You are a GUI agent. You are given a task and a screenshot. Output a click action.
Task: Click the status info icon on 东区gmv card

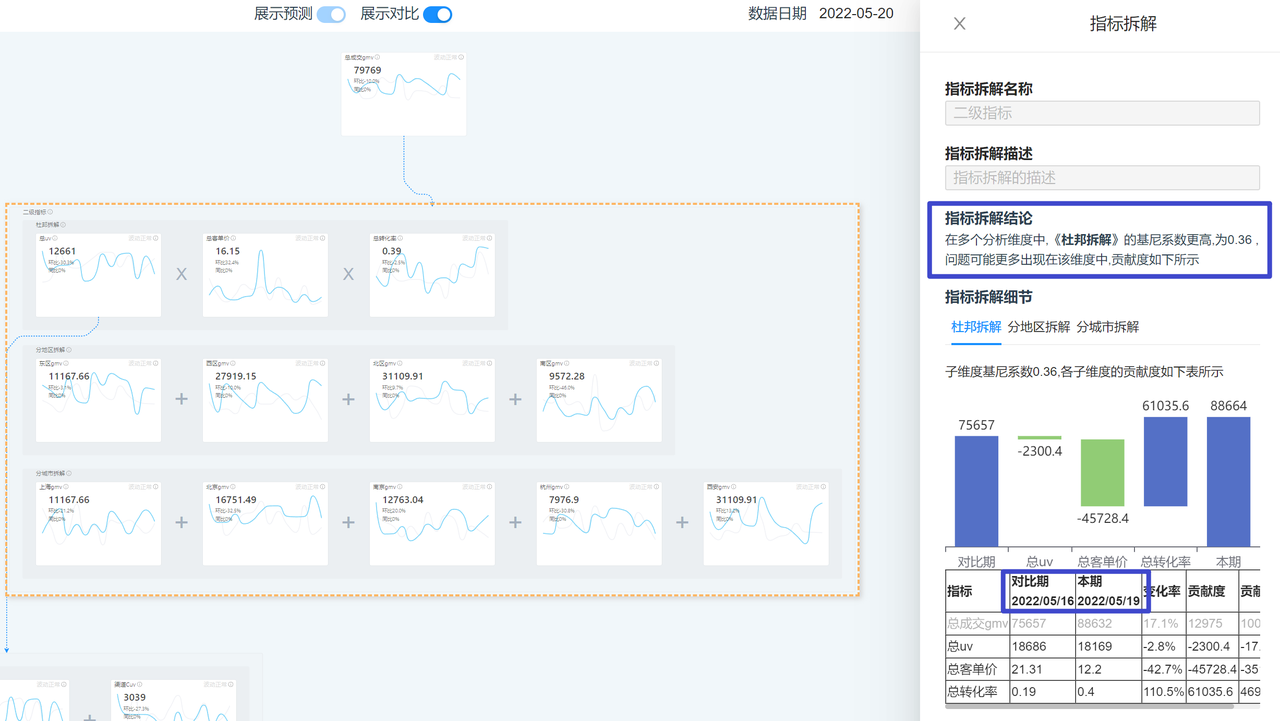click(156, 364)
